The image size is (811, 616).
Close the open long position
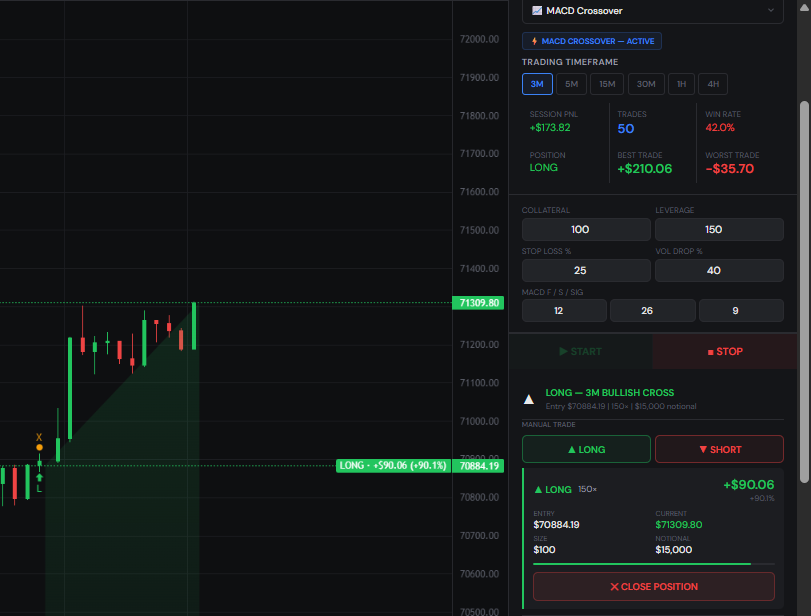click(654, 587)
